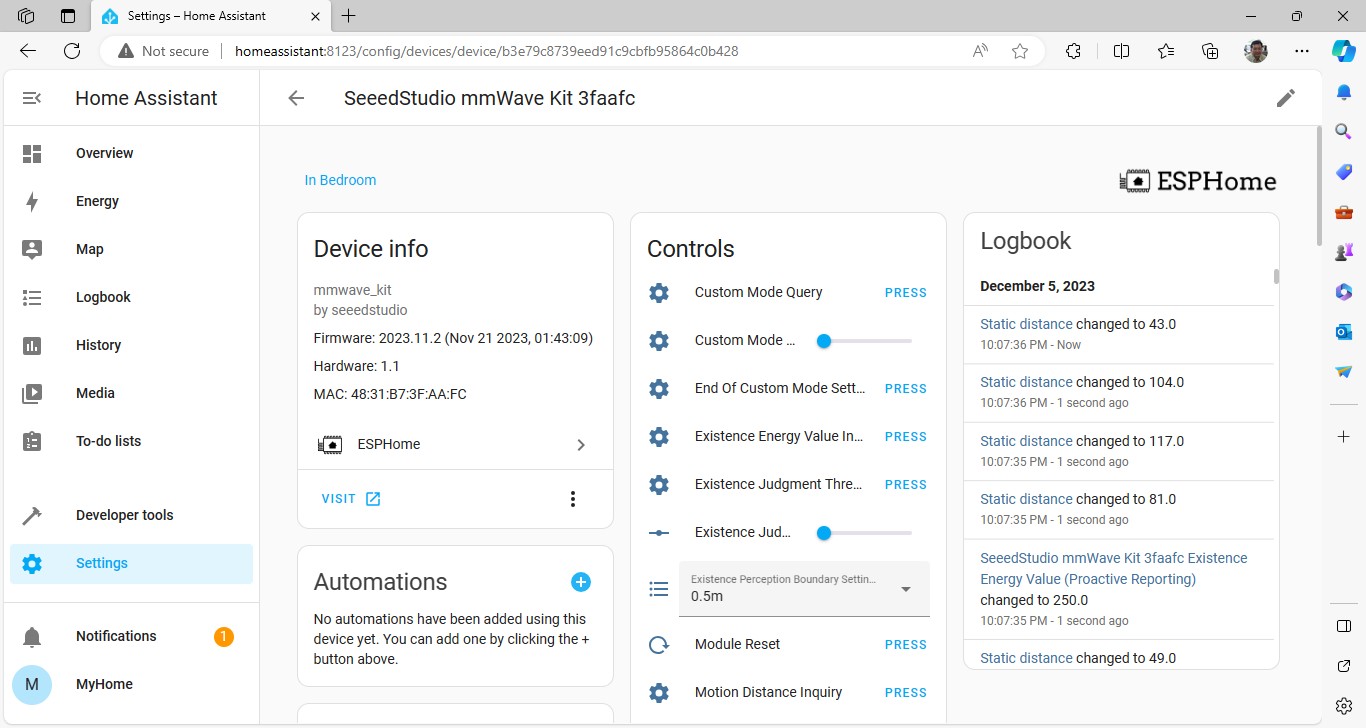Click the ESPHome logo

coord(1198,181)
